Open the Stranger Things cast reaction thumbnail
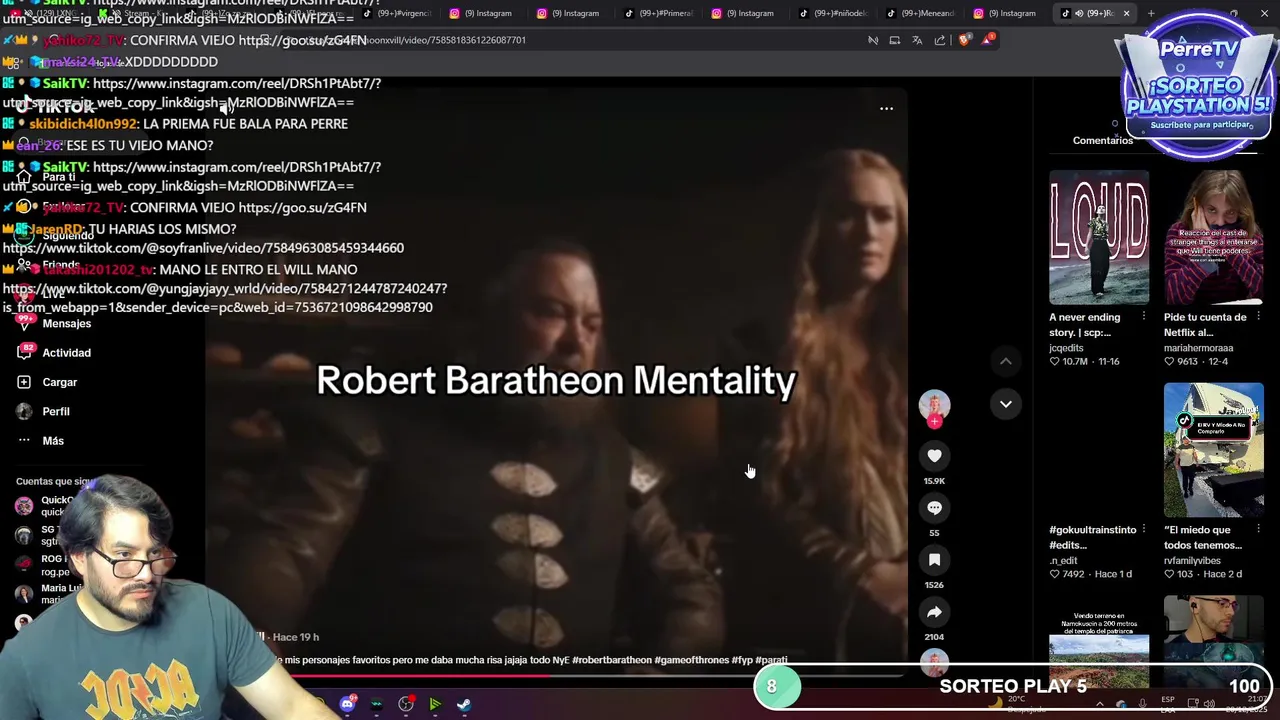 (1213, 237)
